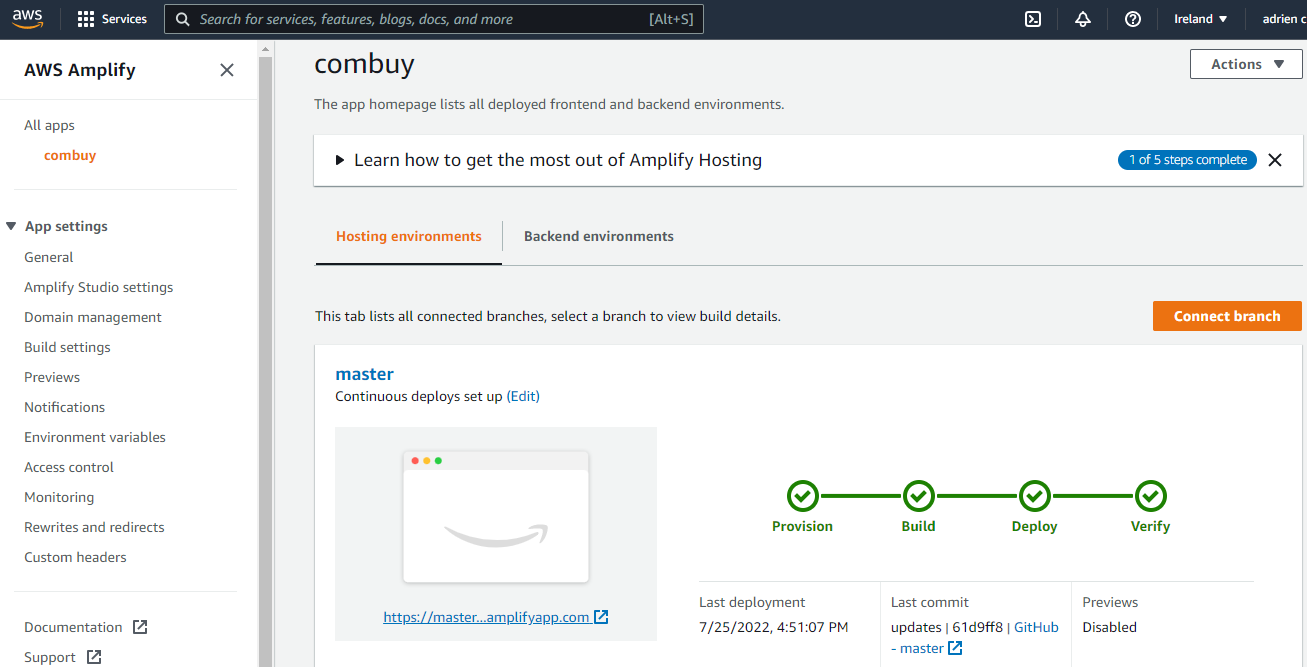Open the Support link
Viewport: 1307px width, 667px height.
pos(50,657)
